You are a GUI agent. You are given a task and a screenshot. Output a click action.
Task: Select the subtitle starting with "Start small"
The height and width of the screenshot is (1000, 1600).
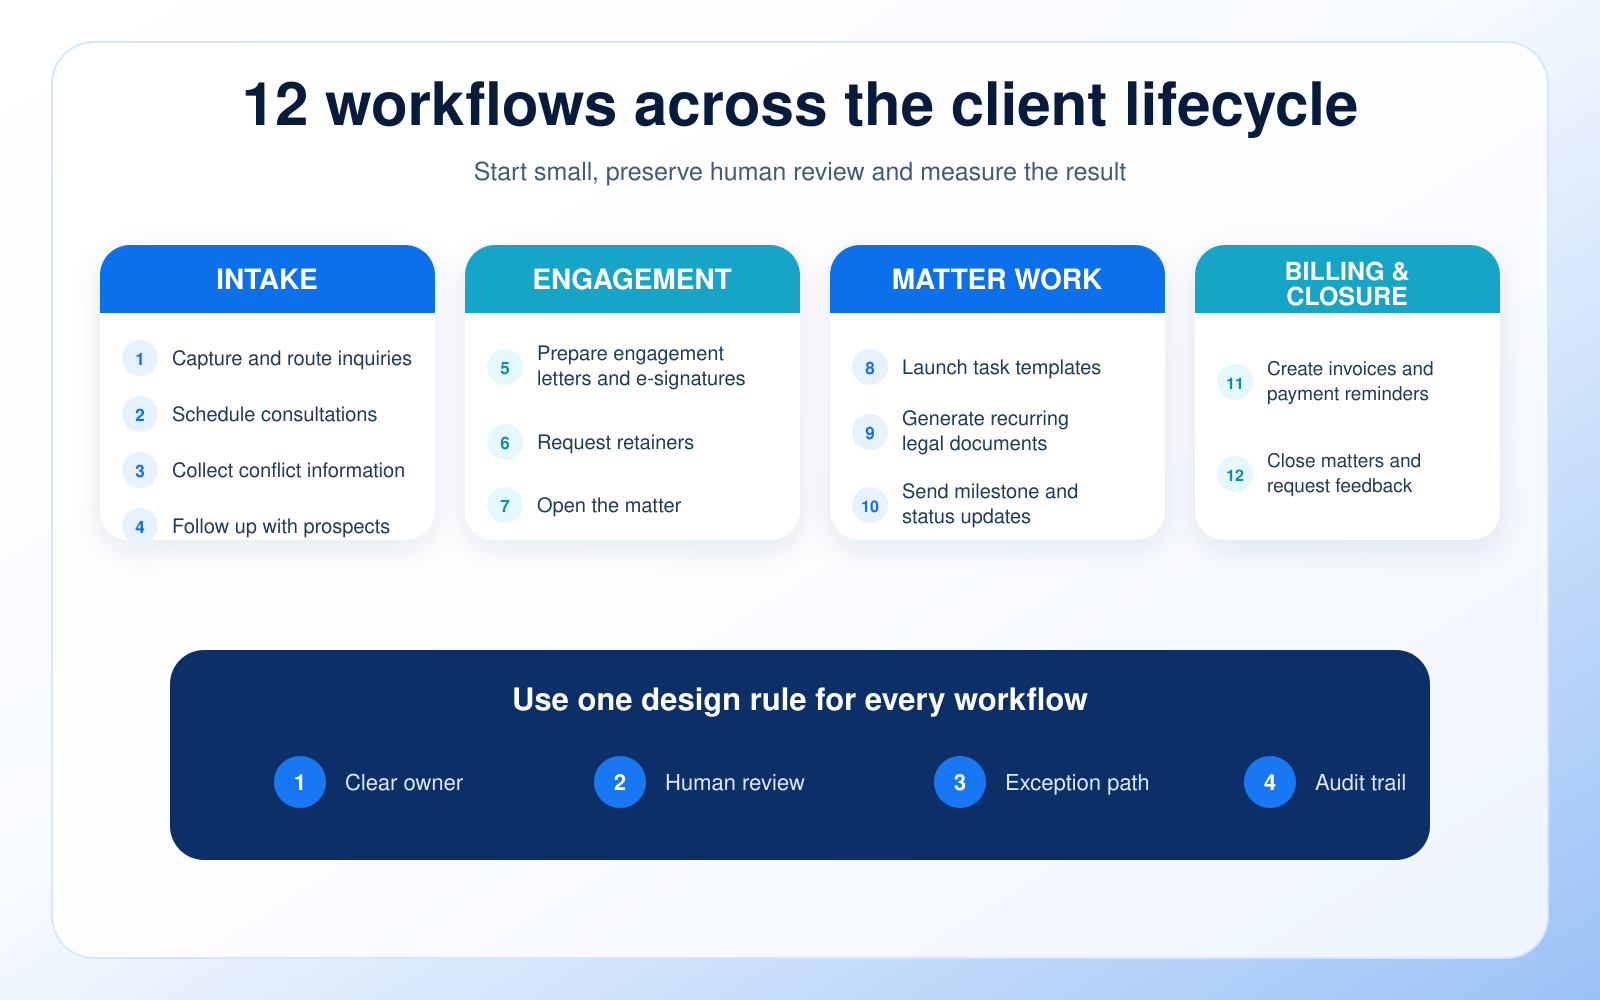800,172
